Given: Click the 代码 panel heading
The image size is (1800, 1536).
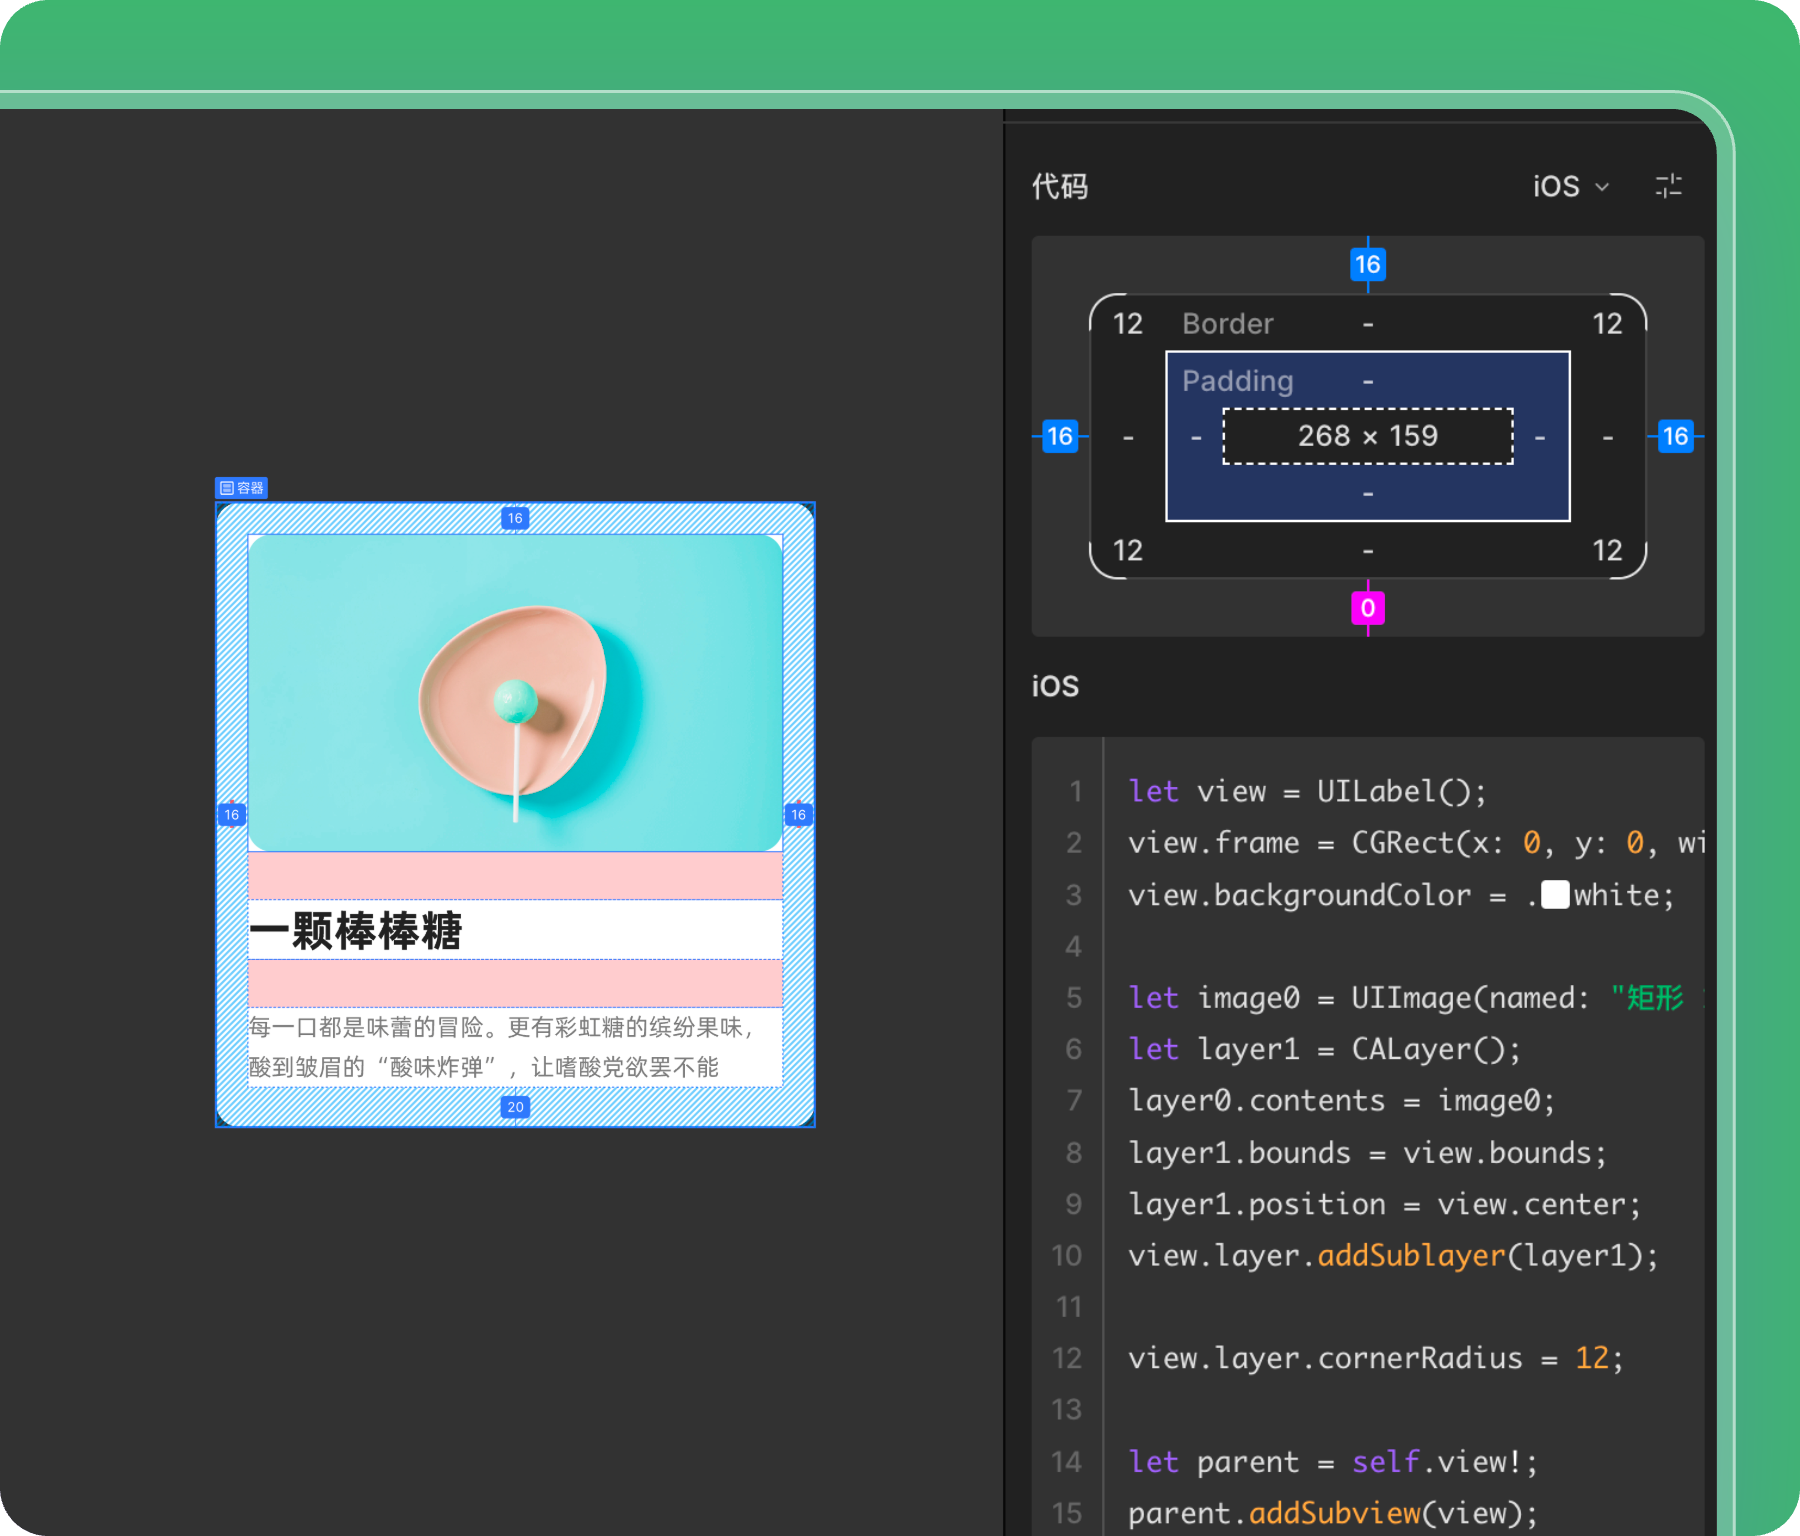Looking at the screenshot, I should pyautogui.click(x=1060, y=186).
